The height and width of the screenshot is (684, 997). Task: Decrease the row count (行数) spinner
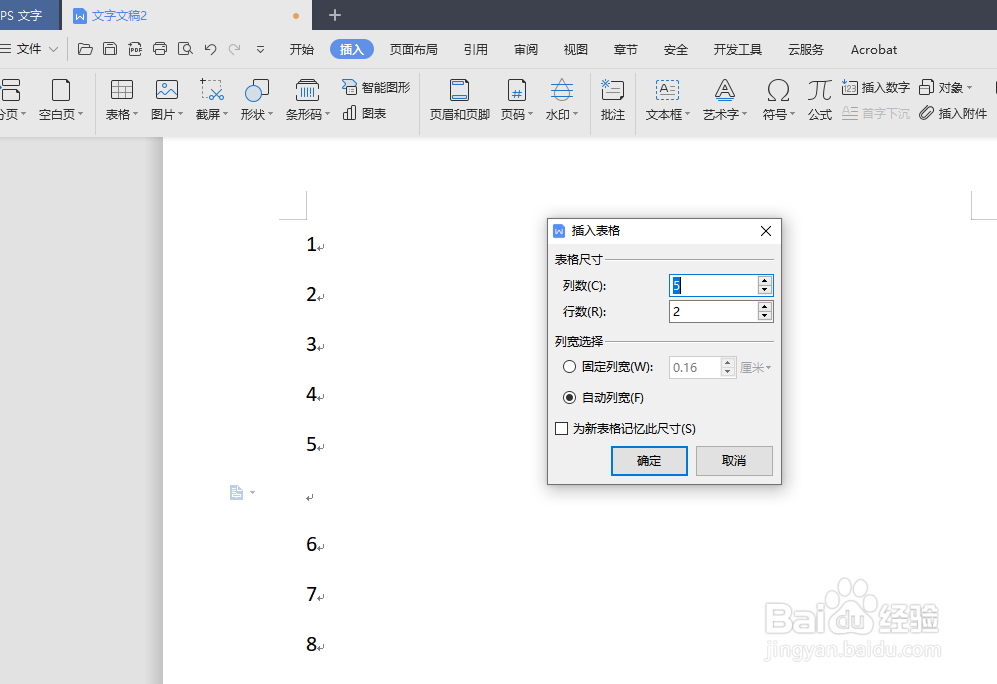click(x=765, y=316)
